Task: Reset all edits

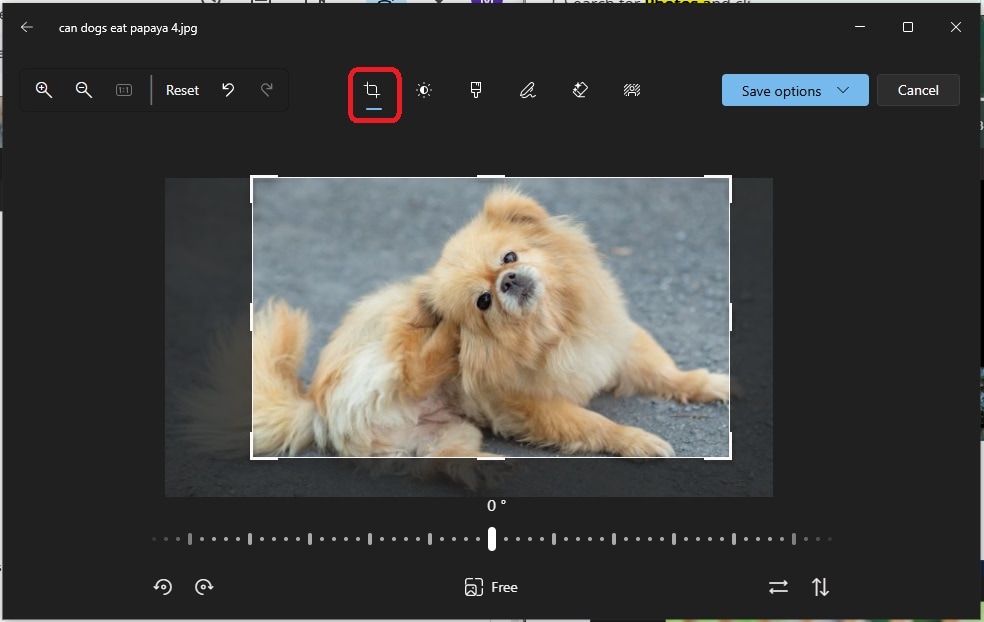Action: click(x=182, y=90)
